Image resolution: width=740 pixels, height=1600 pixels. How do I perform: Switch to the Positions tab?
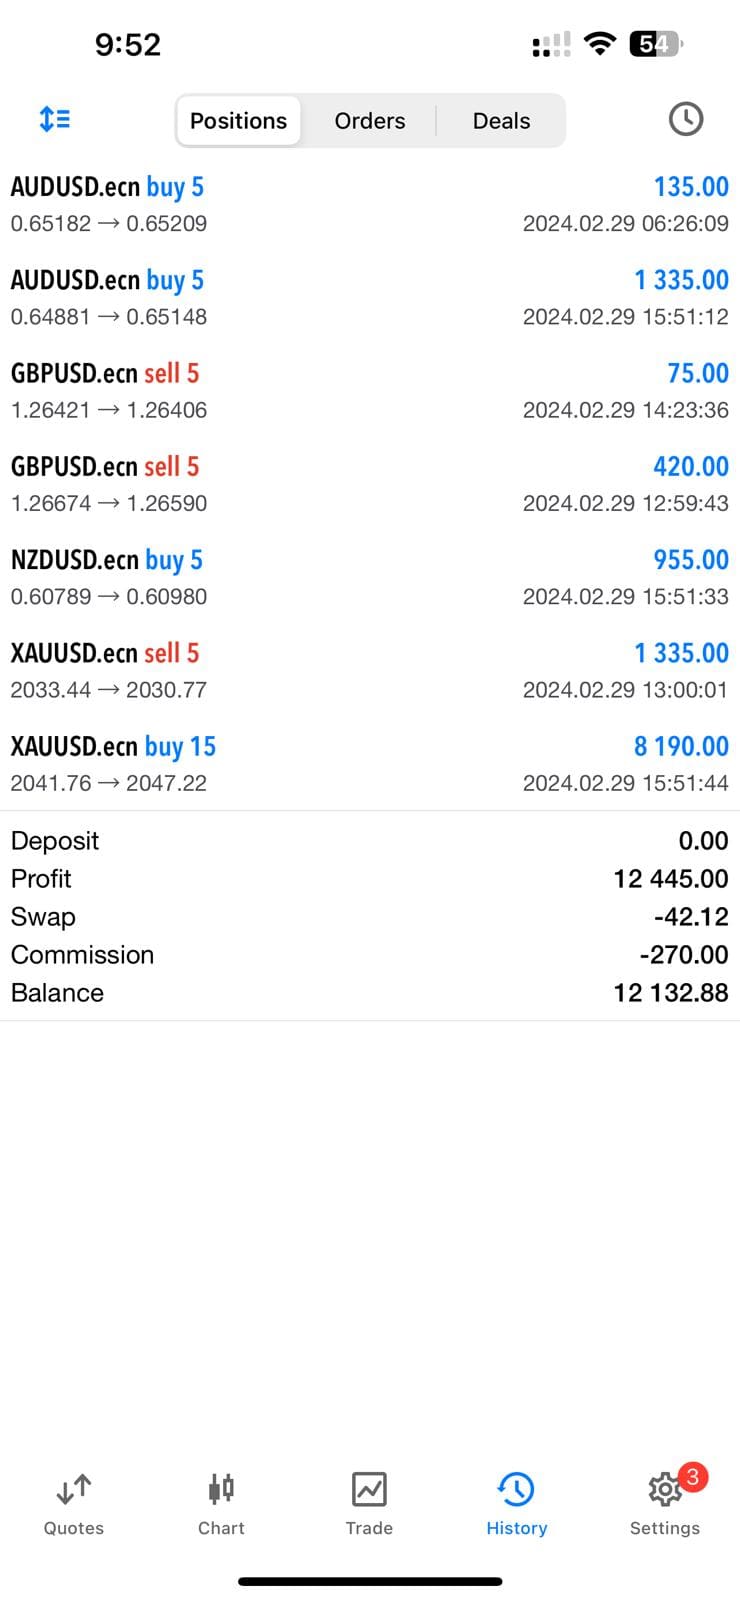pyautogui.click(x=239, y=121)
